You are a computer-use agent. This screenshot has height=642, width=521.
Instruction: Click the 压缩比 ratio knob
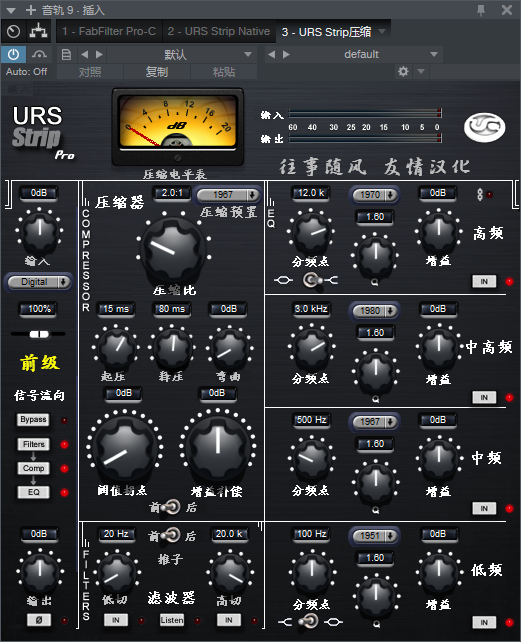[173, 251]
